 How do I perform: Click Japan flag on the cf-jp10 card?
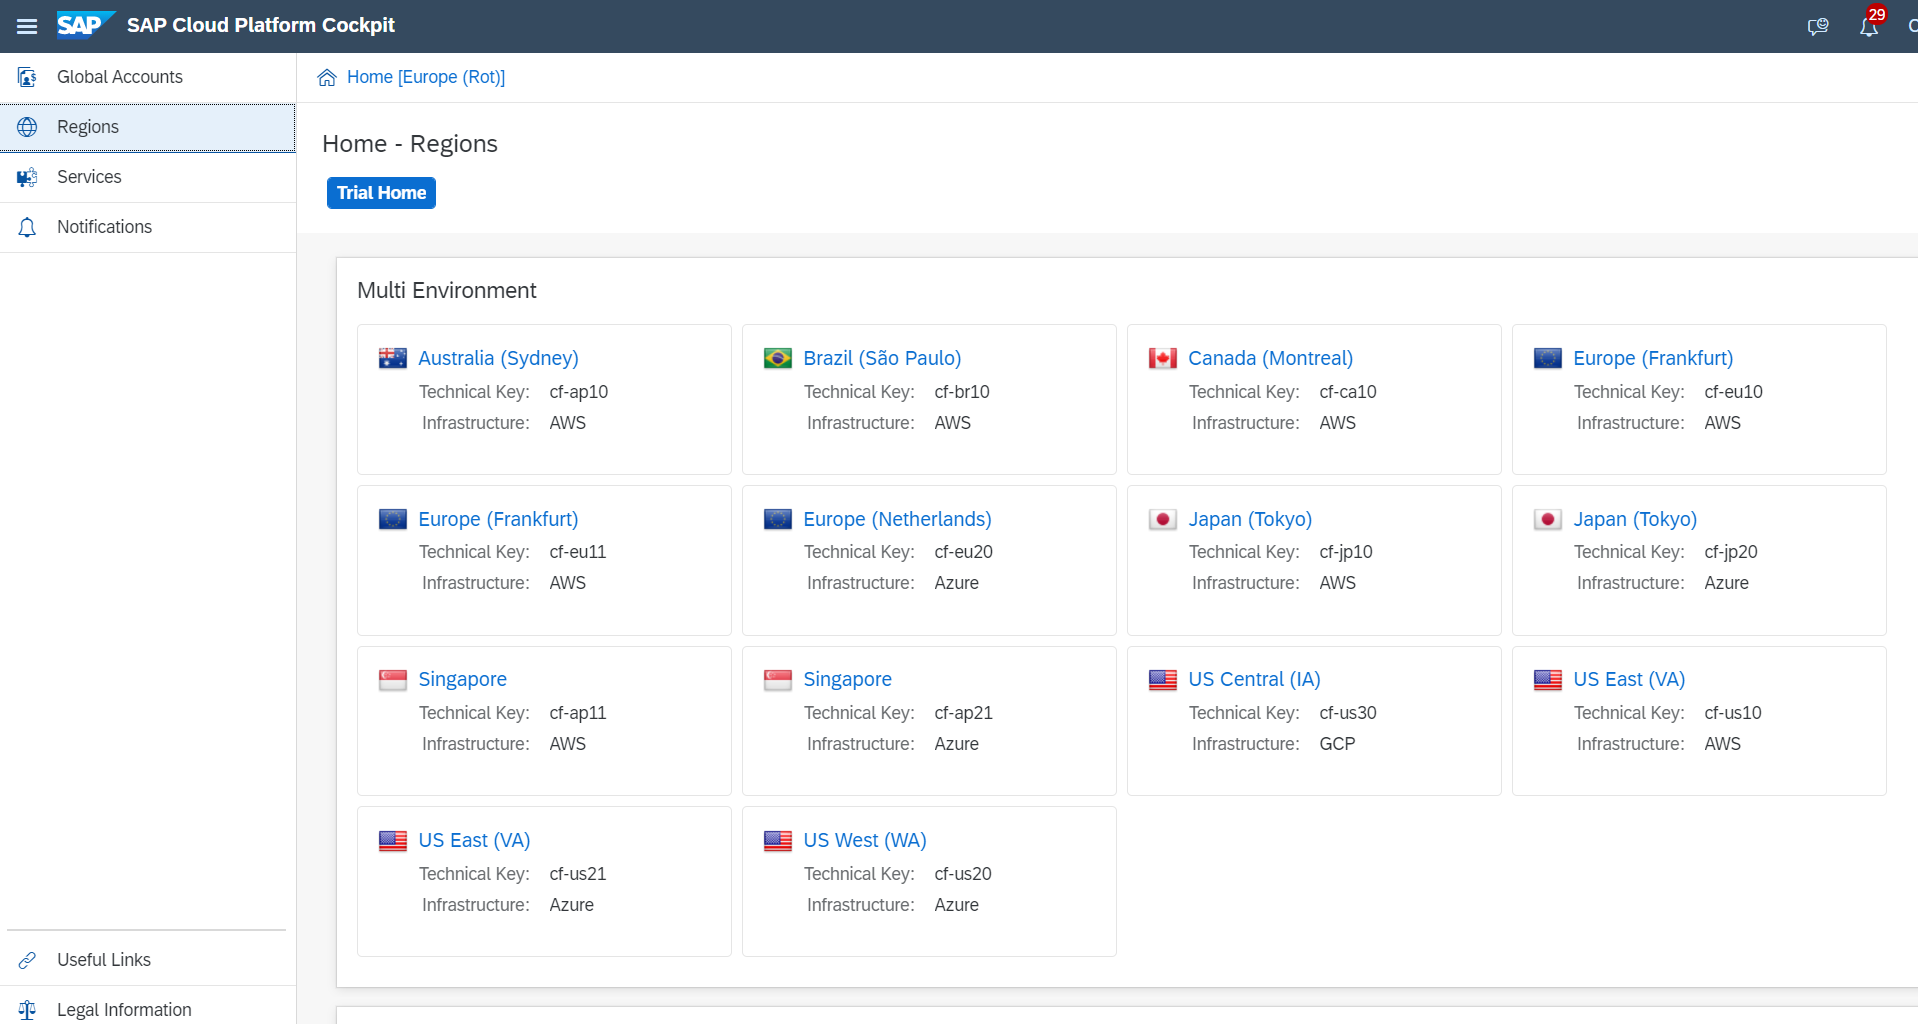[1163, 519]
